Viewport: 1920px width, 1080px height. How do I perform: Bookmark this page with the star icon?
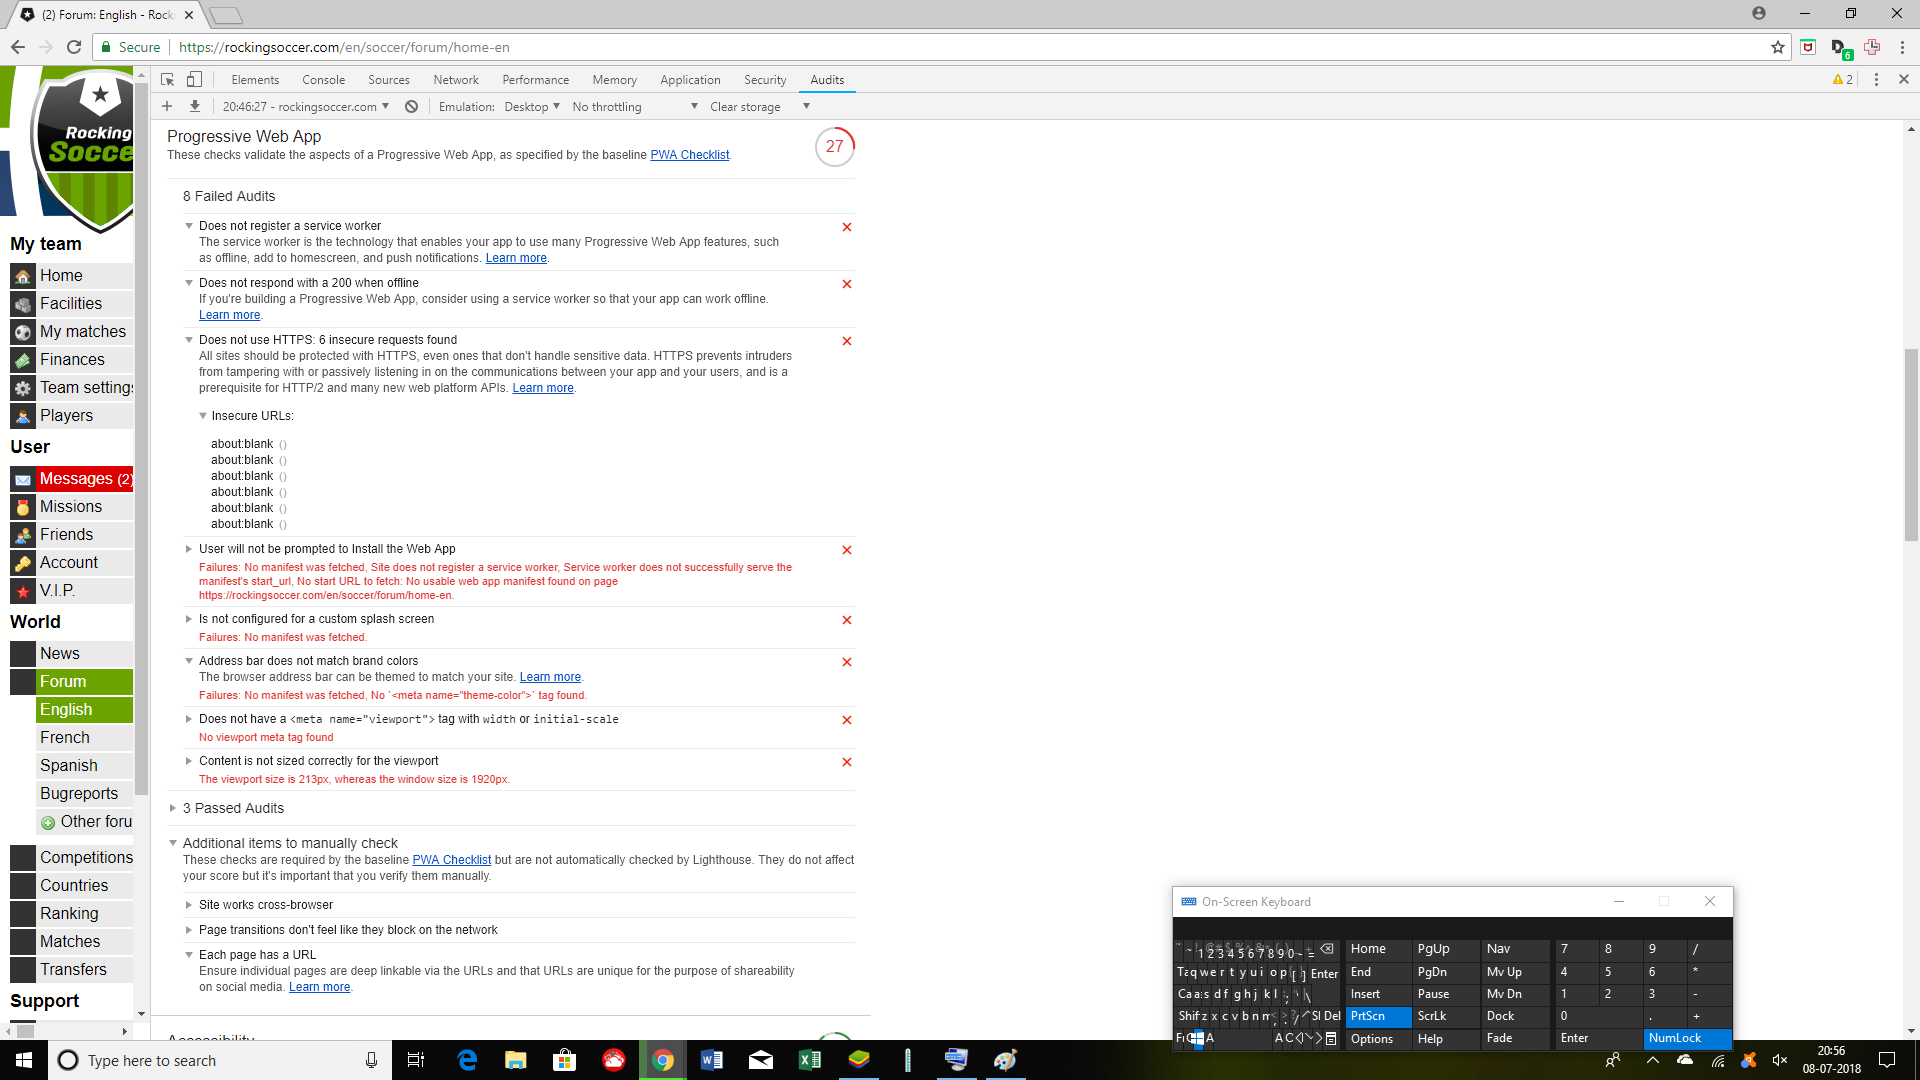point(1778,47)
